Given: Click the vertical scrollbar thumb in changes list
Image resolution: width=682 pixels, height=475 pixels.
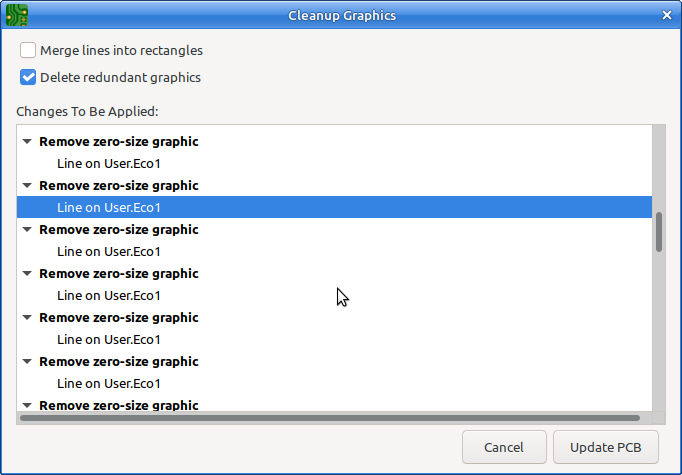Looking at the screenshot, I should (x=659, y=232).
